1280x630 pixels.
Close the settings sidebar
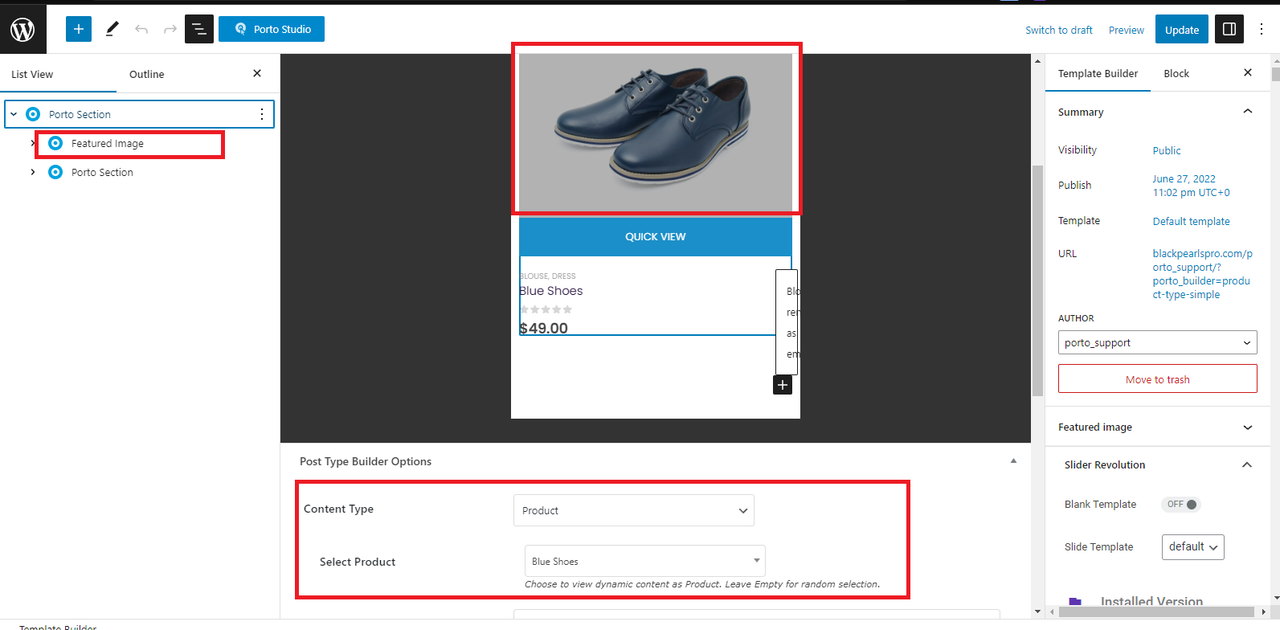[1247, 73]
